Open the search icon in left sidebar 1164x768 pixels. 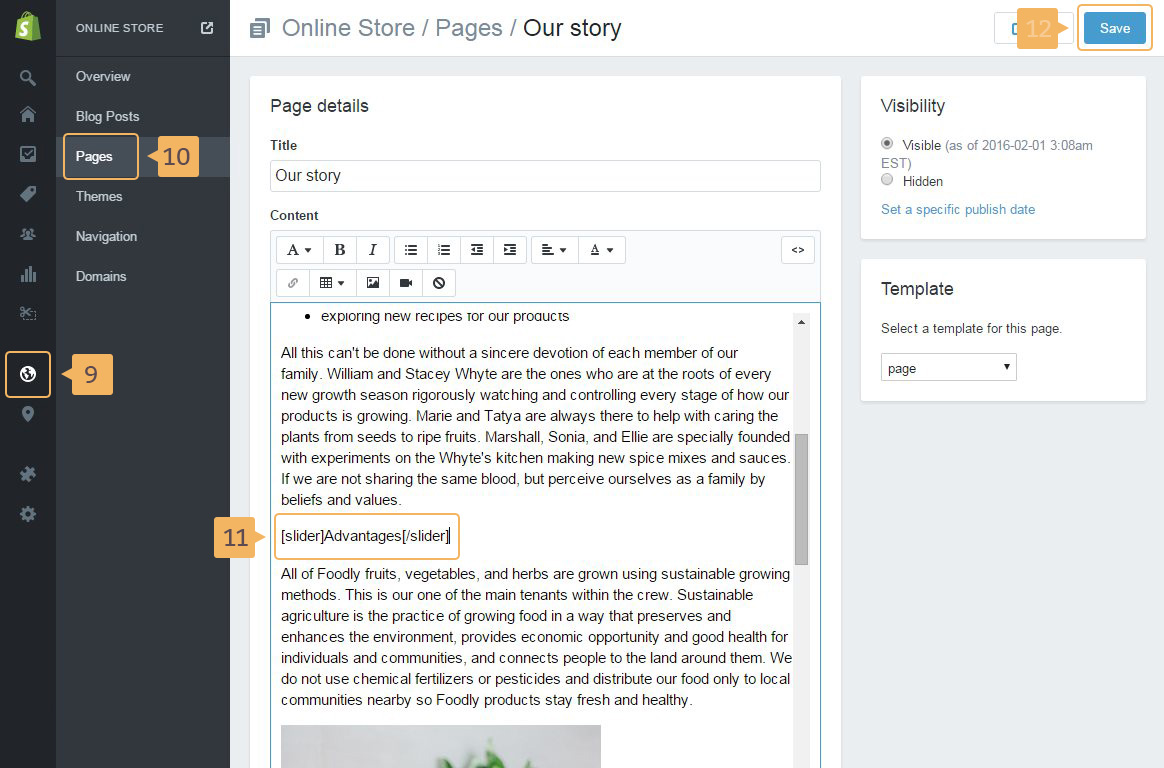(28, 78)
